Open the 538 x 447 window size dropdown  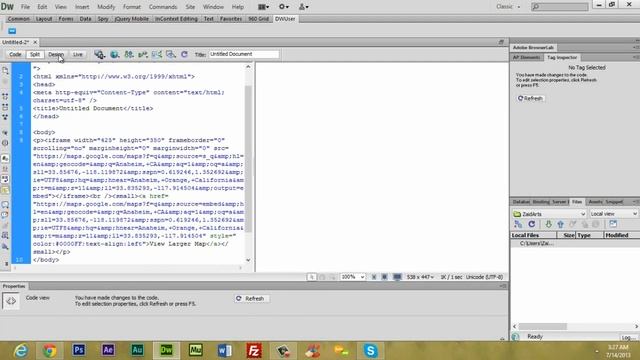(420, 277)
